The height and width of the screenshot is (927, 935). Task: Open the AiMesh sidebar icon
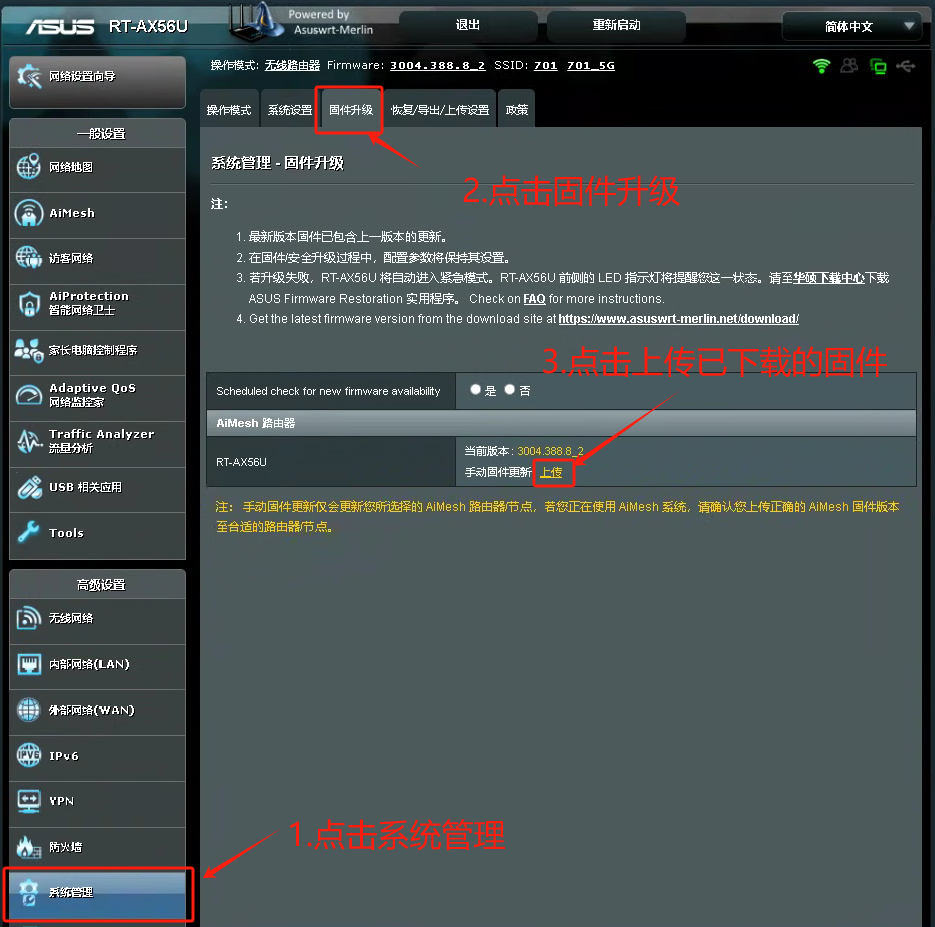coord(29,213)
